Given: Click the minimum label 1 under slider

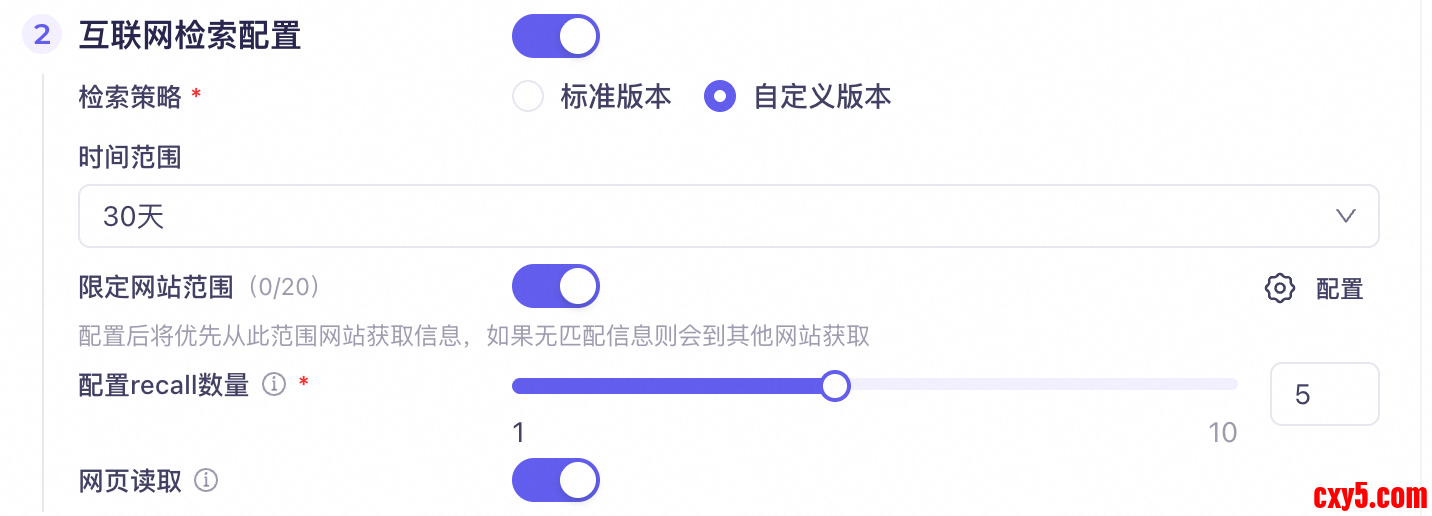Looking at the screenshot, I should point(518,433).
